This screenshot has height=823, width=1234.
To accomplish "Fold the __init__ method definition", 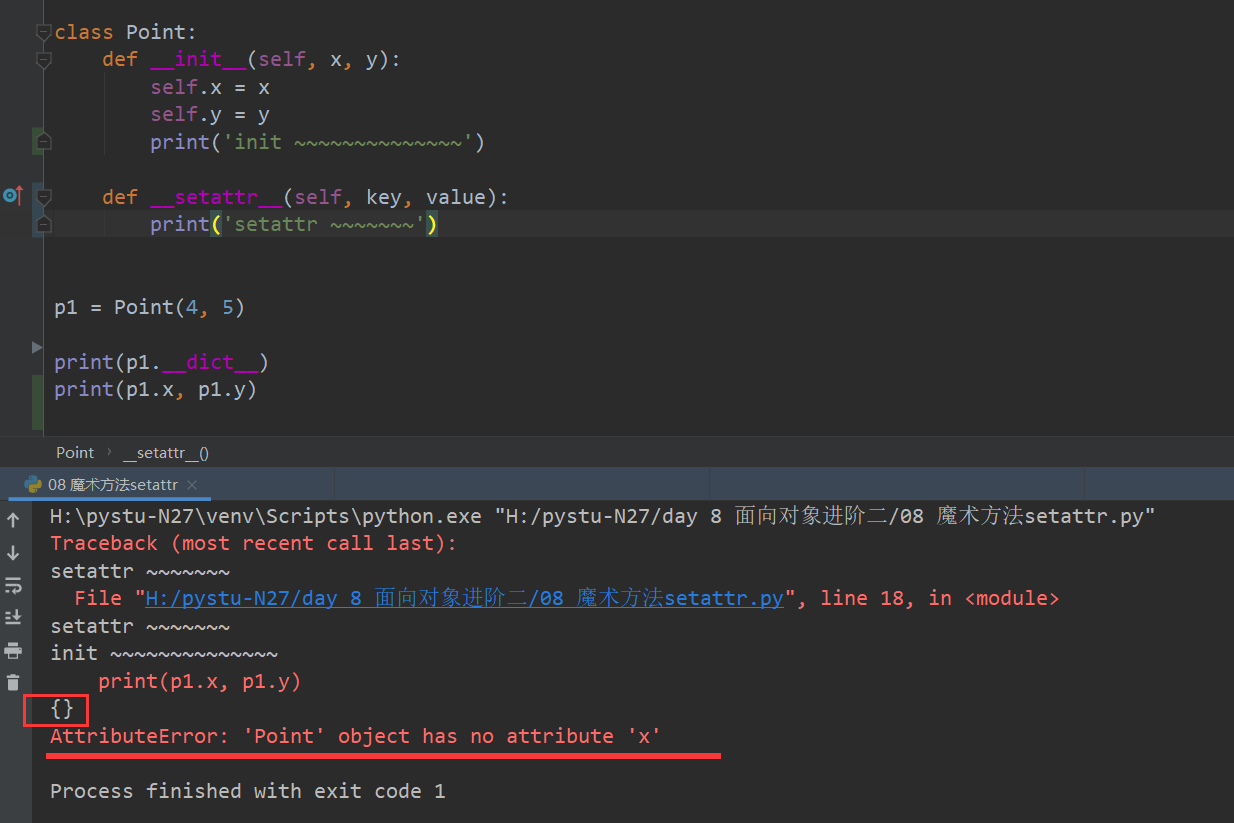I will tap(43, 60).
